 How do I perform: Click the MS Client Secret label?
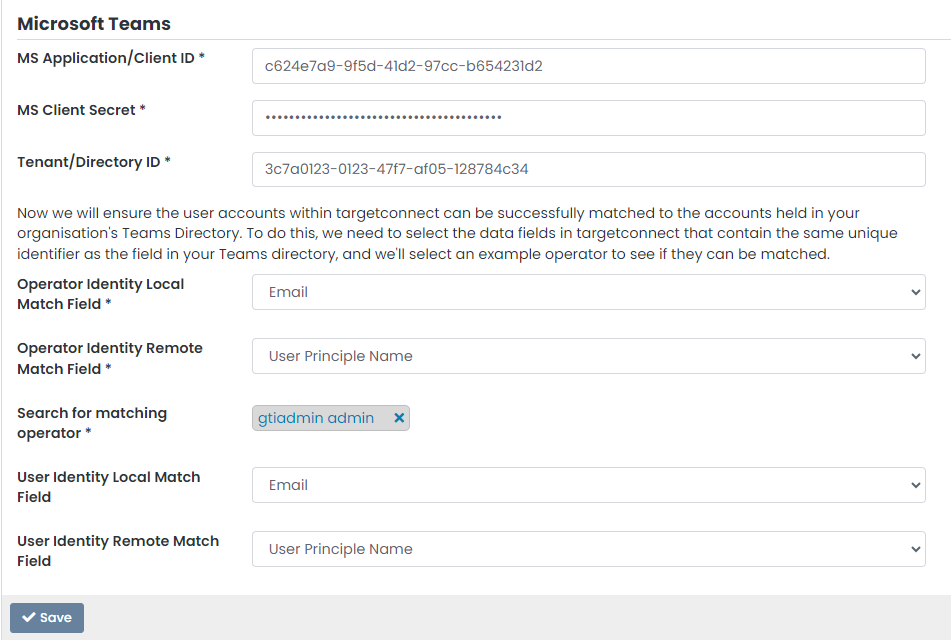tap(81, 110)
